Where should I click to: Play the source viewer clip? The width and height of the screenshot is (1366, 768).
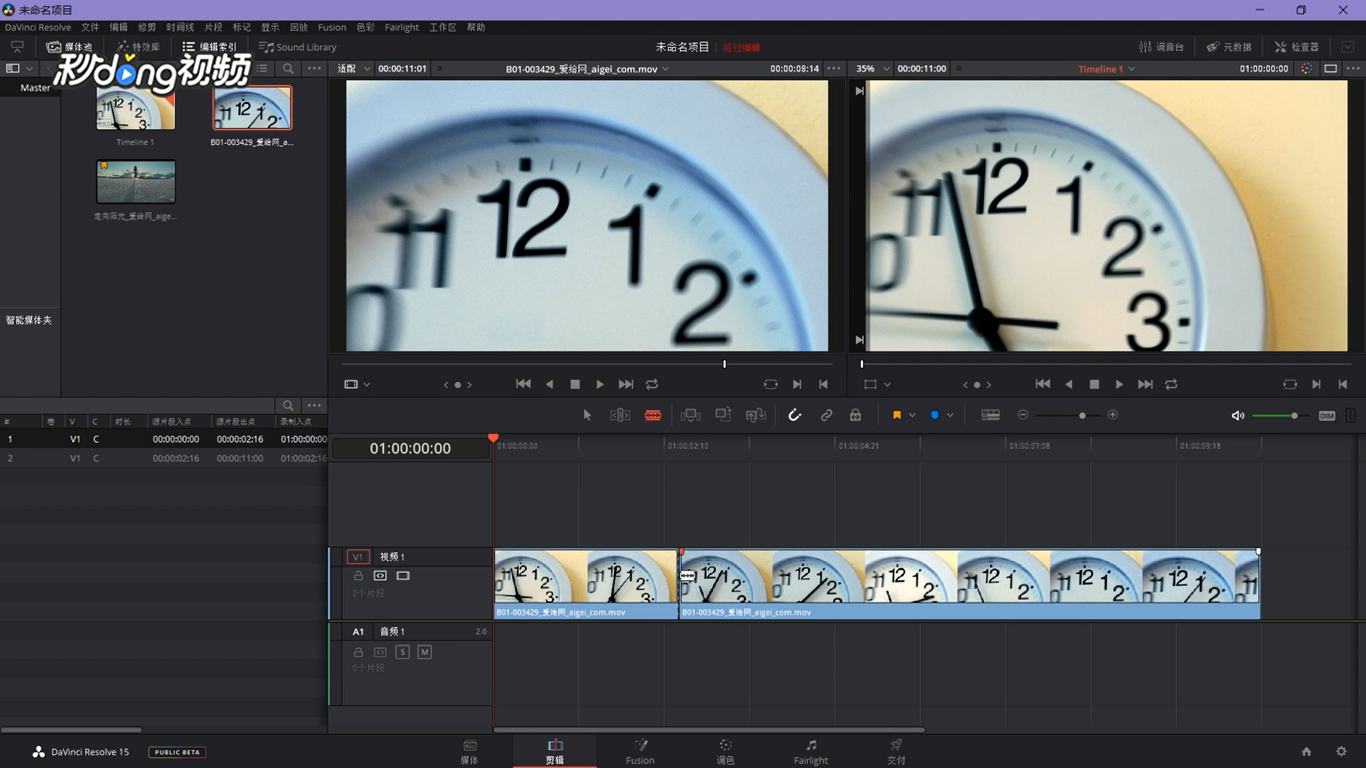[x=600, y=384]
